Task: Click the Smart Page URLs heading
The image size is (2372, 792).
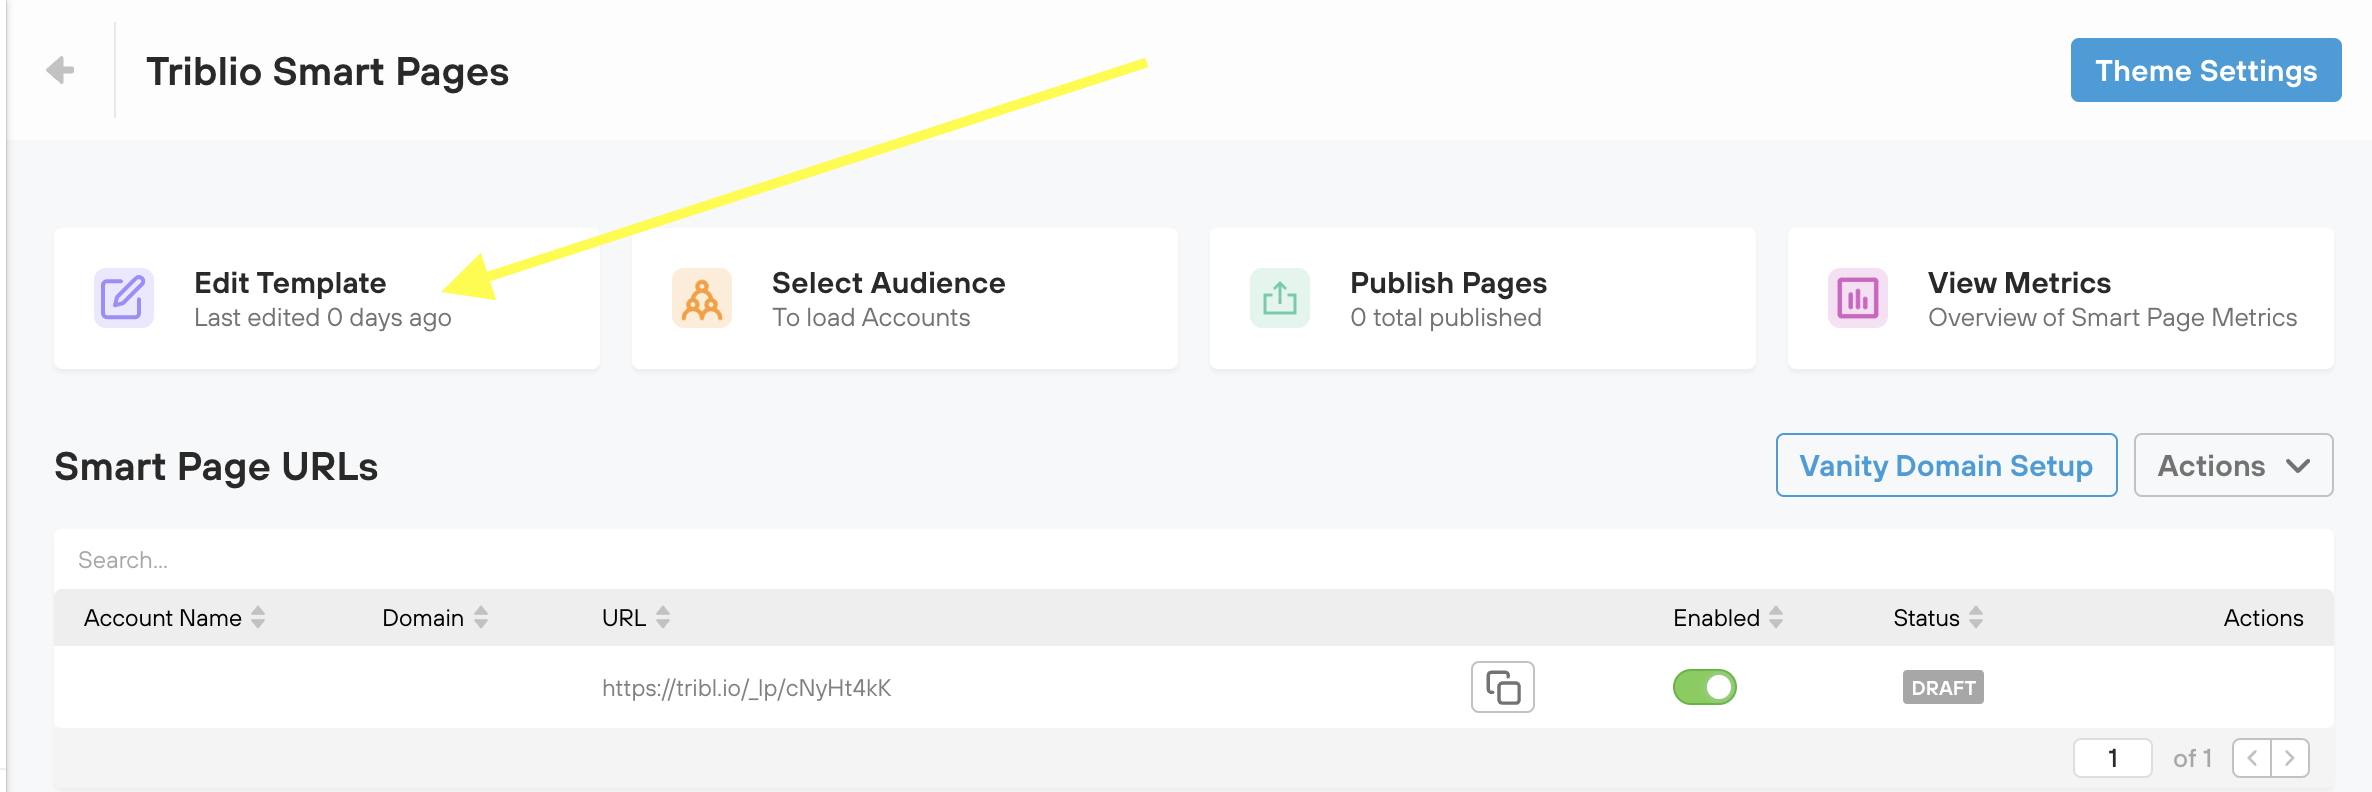Action: point(216,467)
